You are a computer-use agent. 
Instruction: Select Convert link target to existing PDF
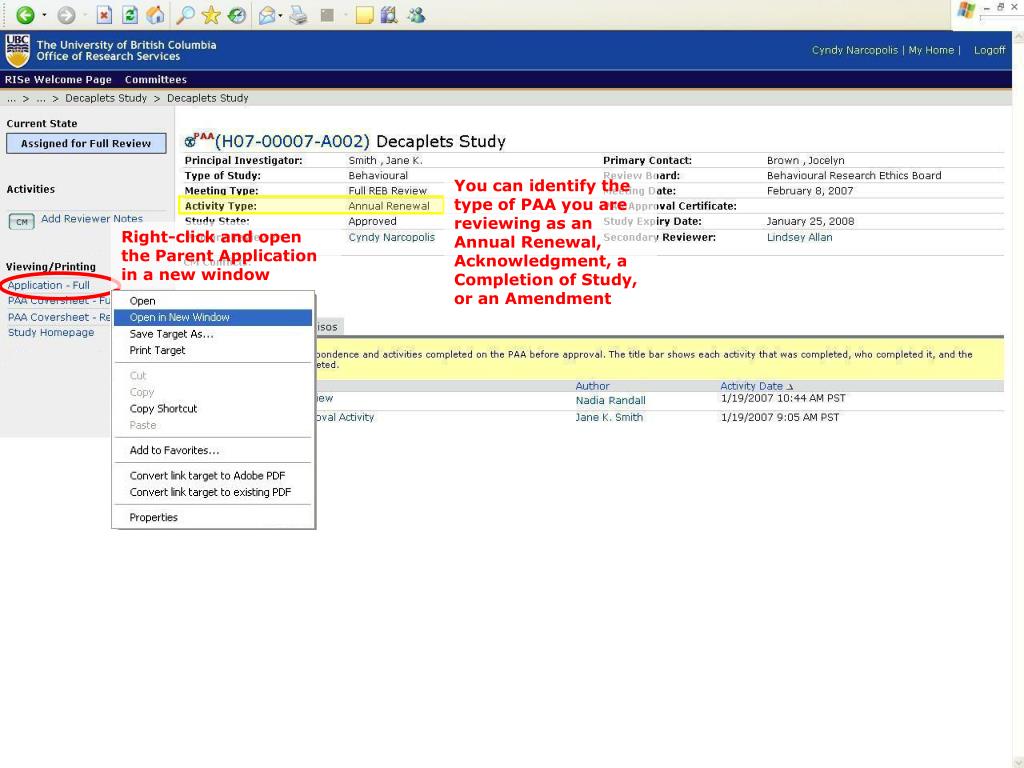213,492
